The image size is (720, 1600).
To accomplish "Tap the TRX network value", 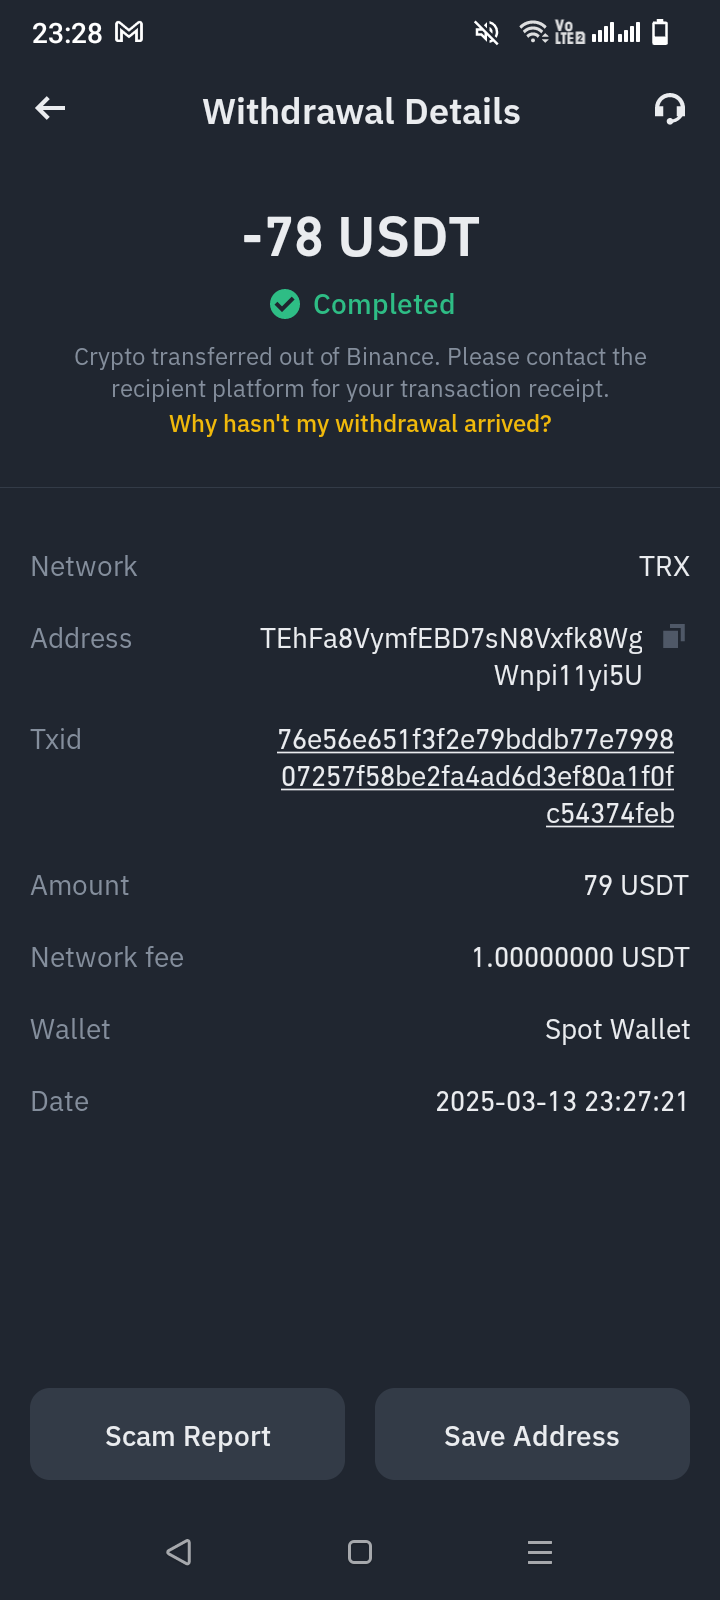I will click(664, 567).
